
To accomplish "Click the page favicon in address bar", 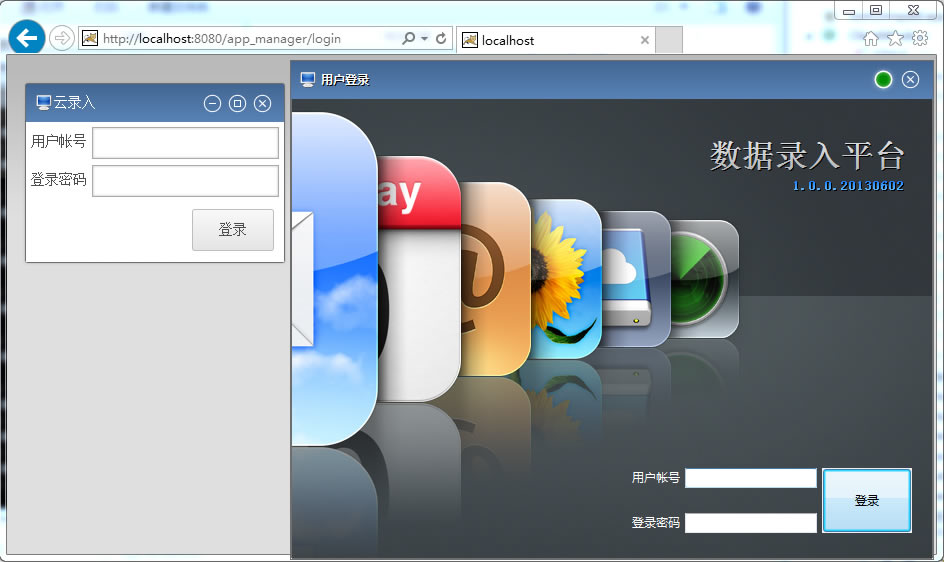I will click(x=90, y=39).
